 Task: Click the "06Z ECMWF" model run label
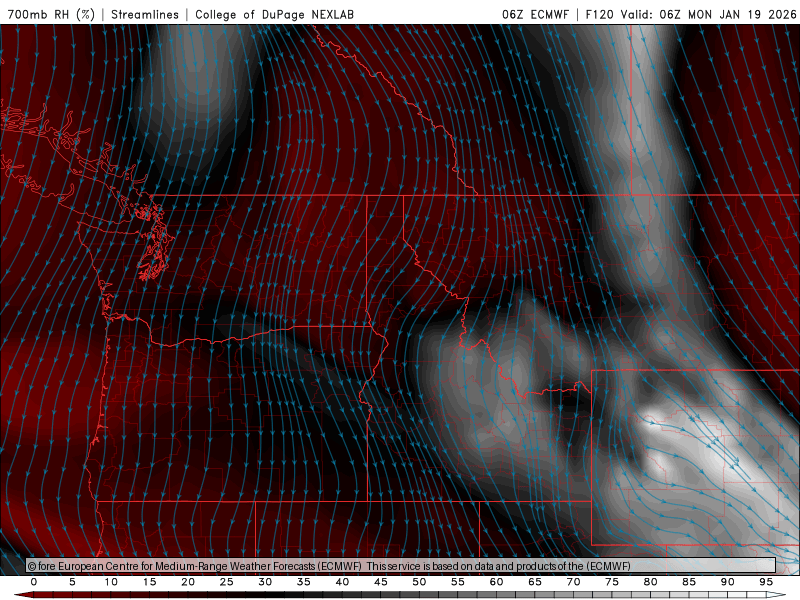point(535,14)
